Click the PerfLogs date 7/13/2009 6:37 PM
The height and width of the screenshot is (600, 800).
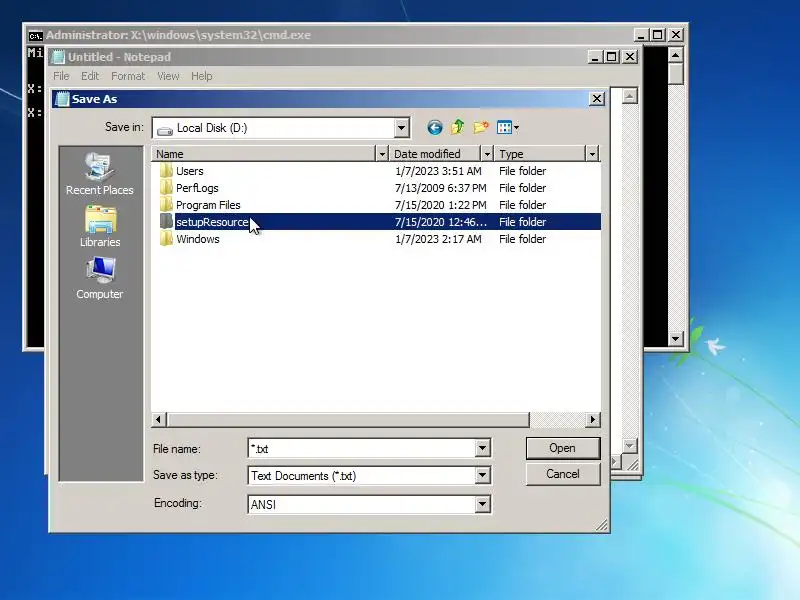point(440,188)
